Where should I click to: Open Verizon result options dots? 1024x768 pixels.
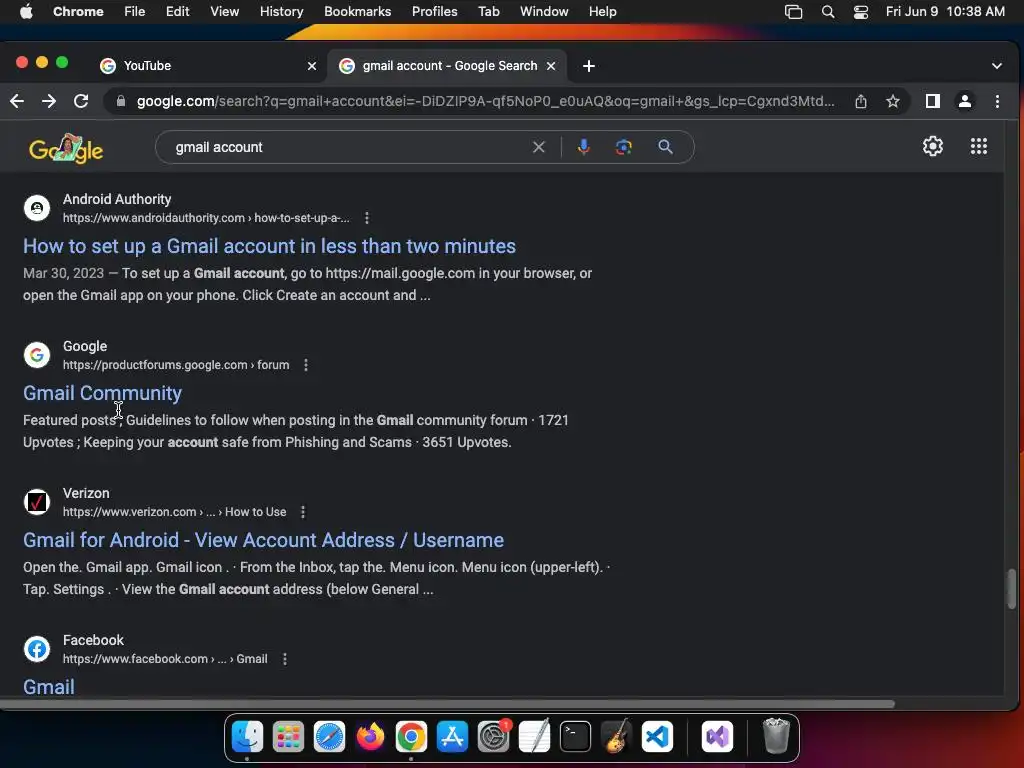click(303, 512)
